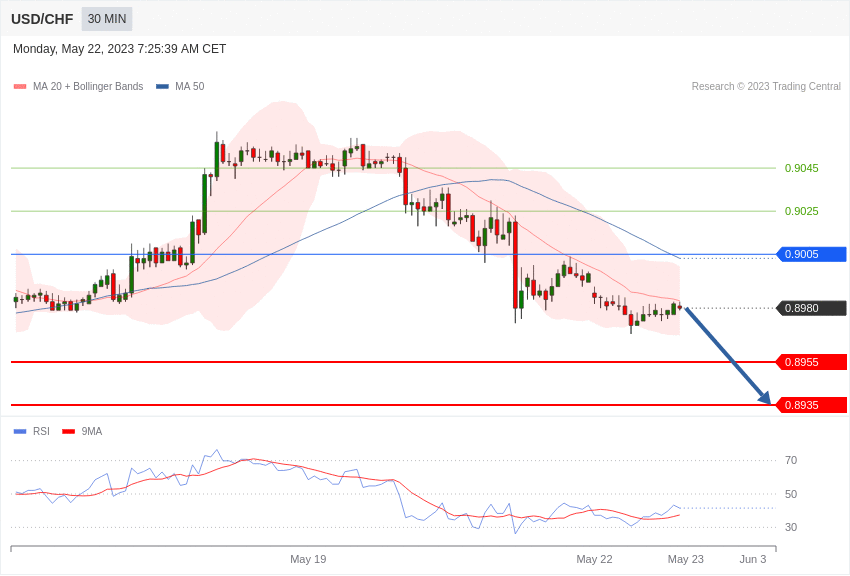Click the May 19 date axis label
Screen dimensions: 850x576
(x=308, y=559)
